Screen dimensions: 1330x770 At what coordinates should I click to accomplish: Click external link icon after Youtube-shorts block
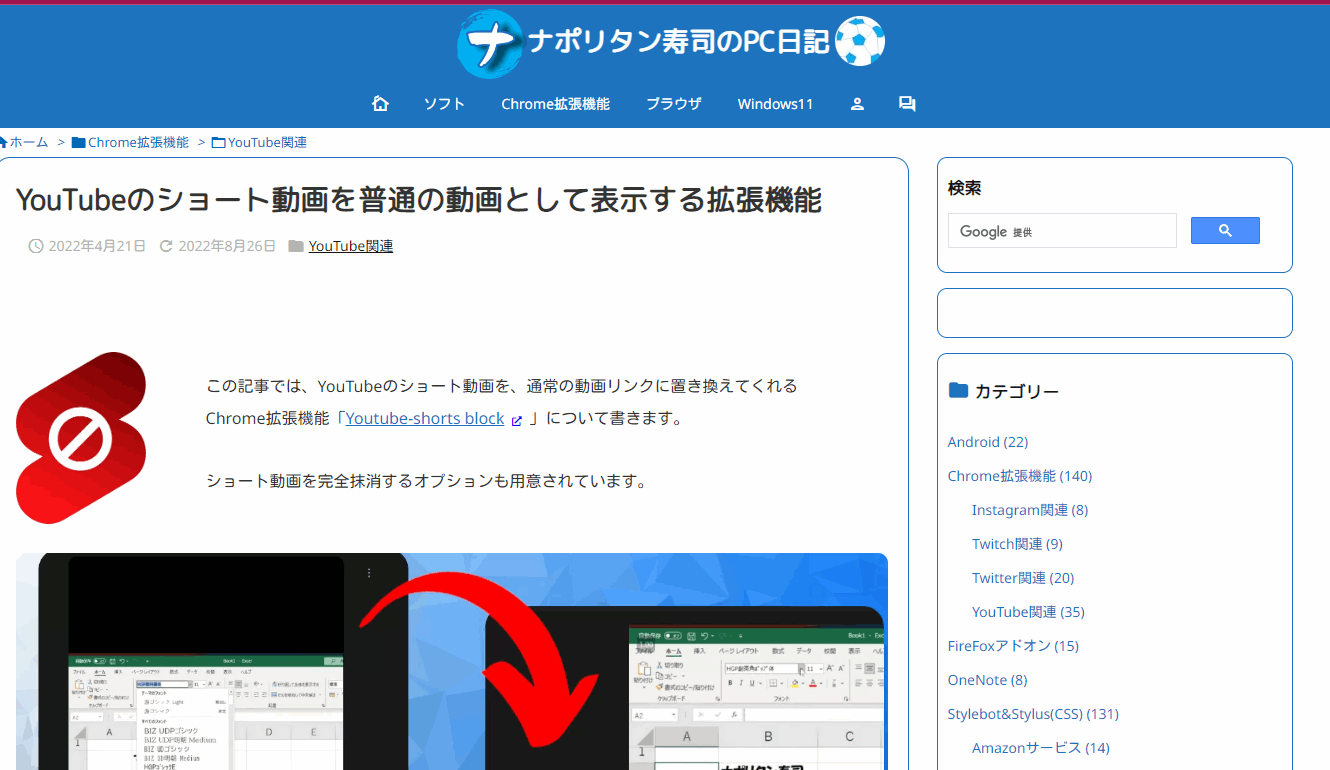click(x=517, y=420)
